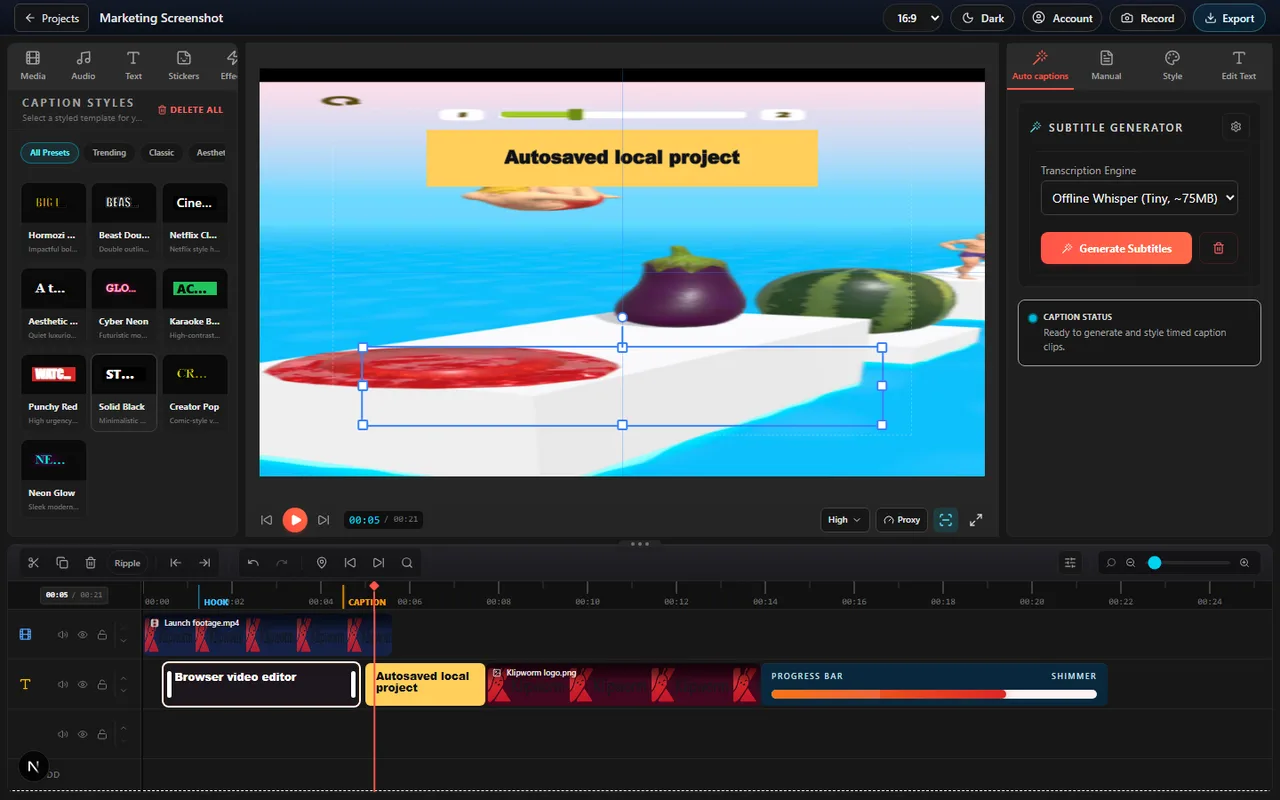Image resolution: width=1280 pixels, height=800 pixels.
Task: Open timeline settings sliders icon
Action: [x=1071, y=563]
